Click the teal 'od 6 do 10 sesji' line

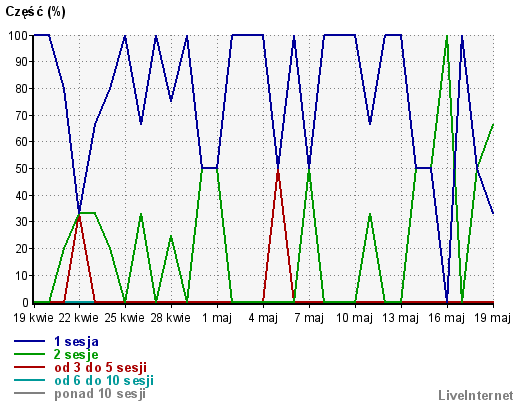[x=29, y=380]
